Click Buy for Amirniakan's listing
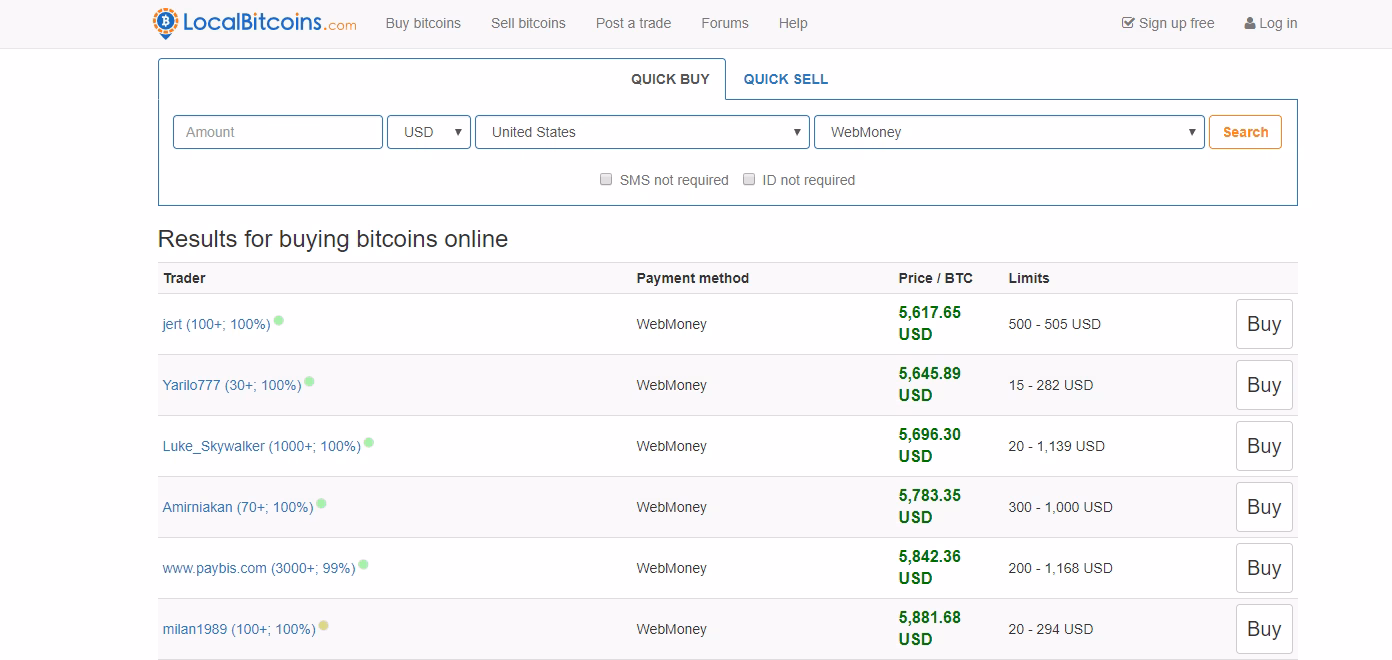1392x660 pixels. coord(1264,507)
